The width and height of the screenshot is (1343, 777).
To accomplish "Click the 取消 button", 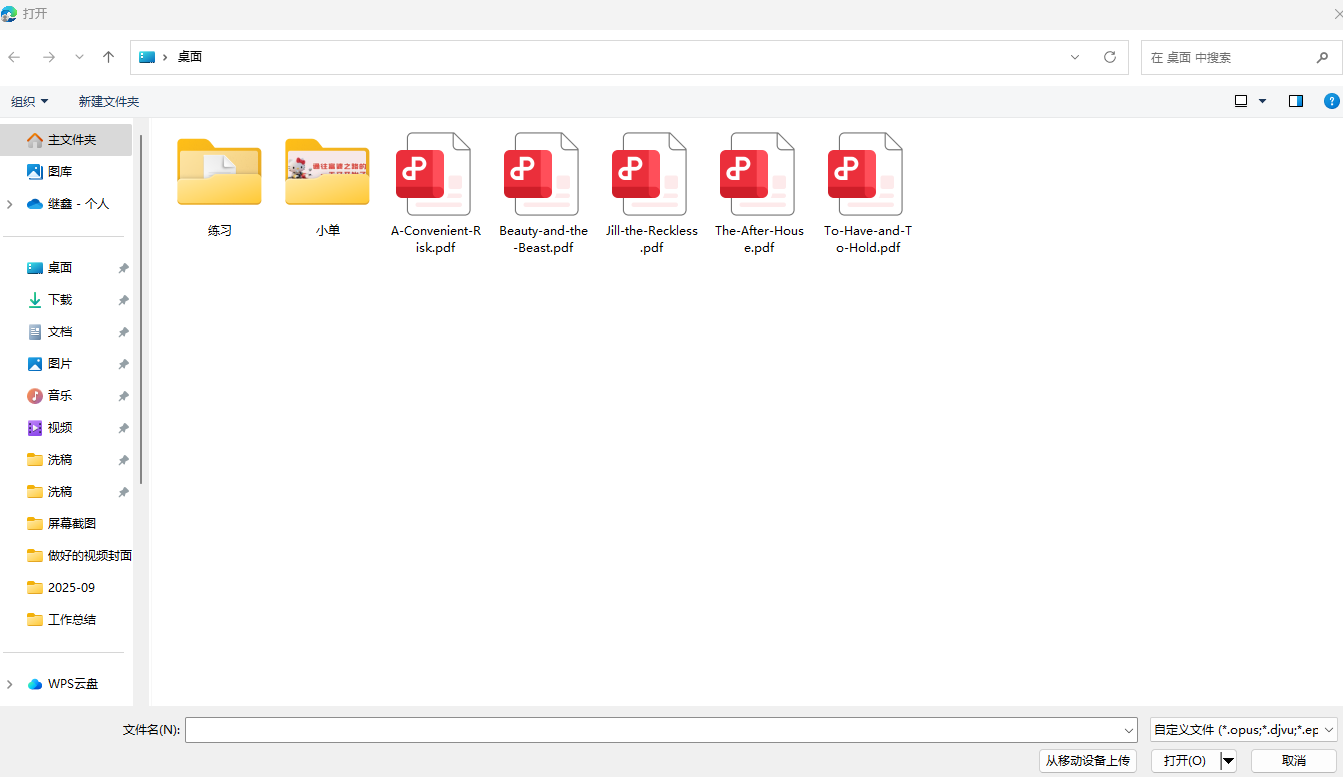I will [x=1294, y=761].
